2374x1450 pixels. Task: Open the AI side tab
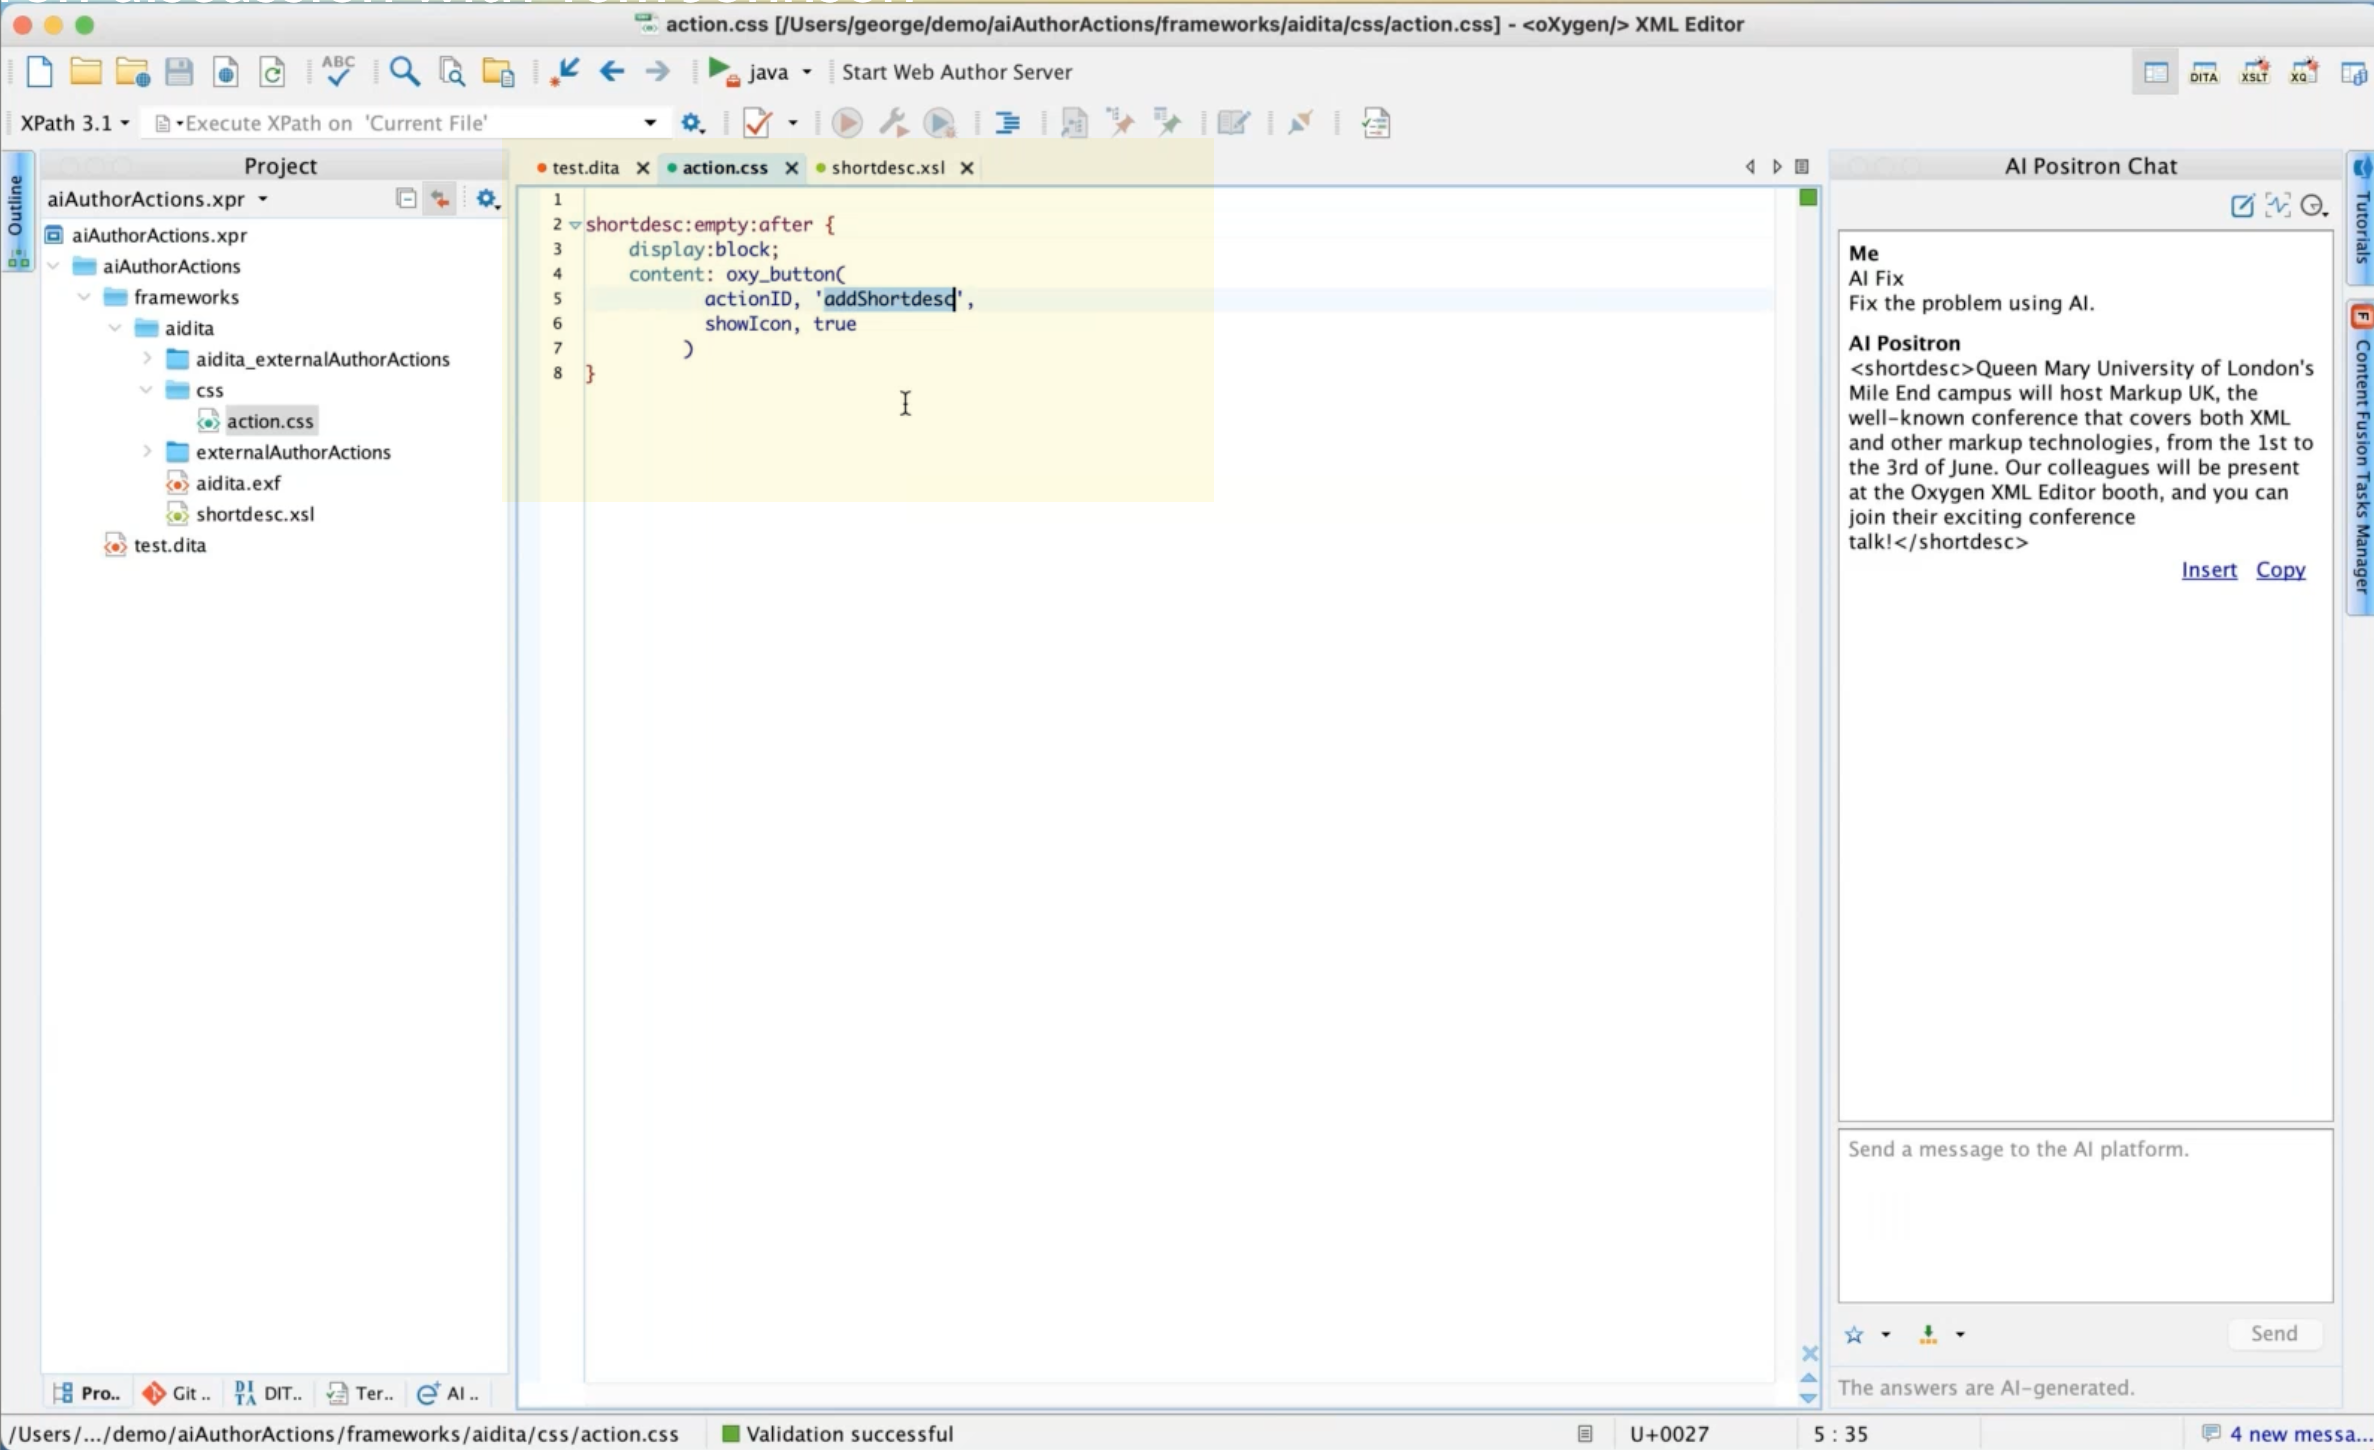(449, 1392)
